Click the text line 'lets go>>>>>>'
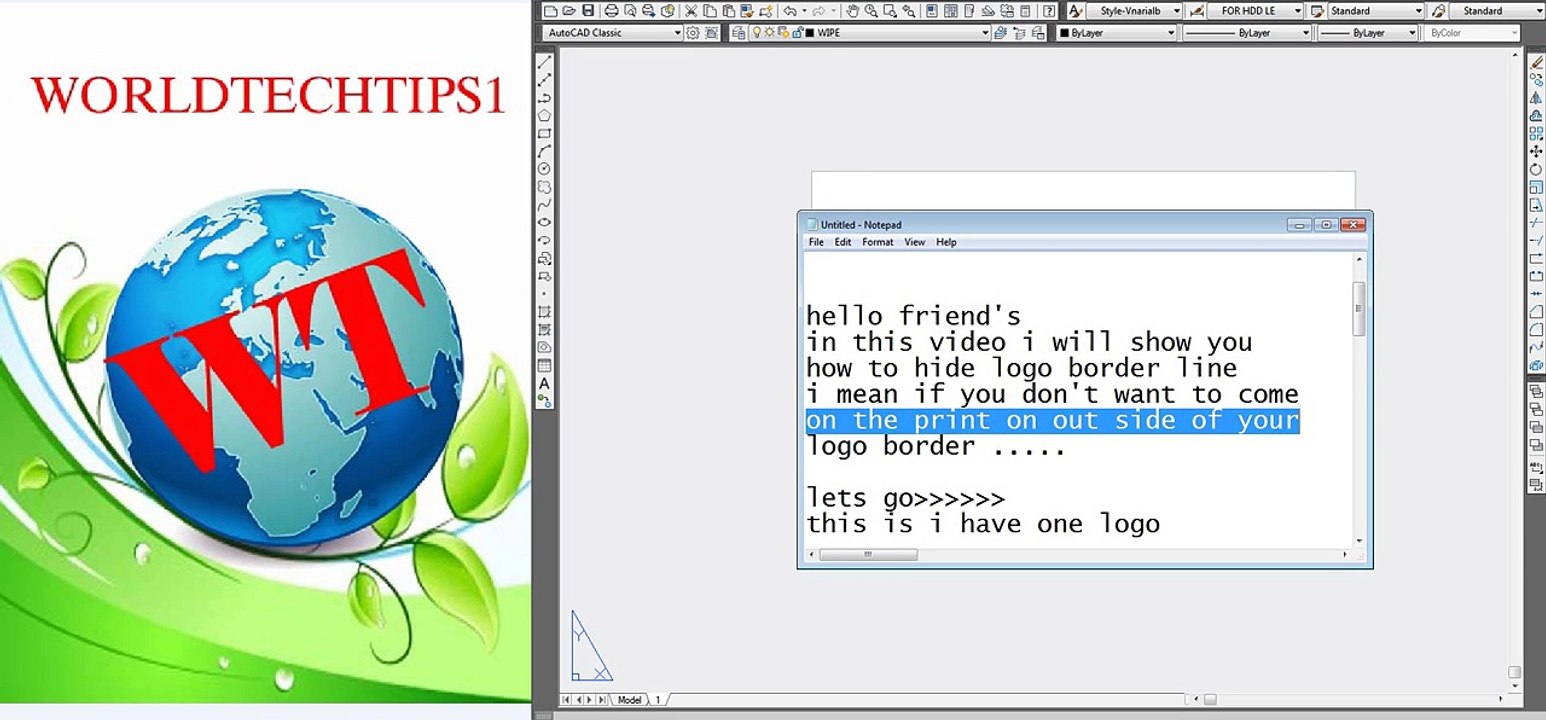This screenshot has height=720, width=1546. point(906,497)
